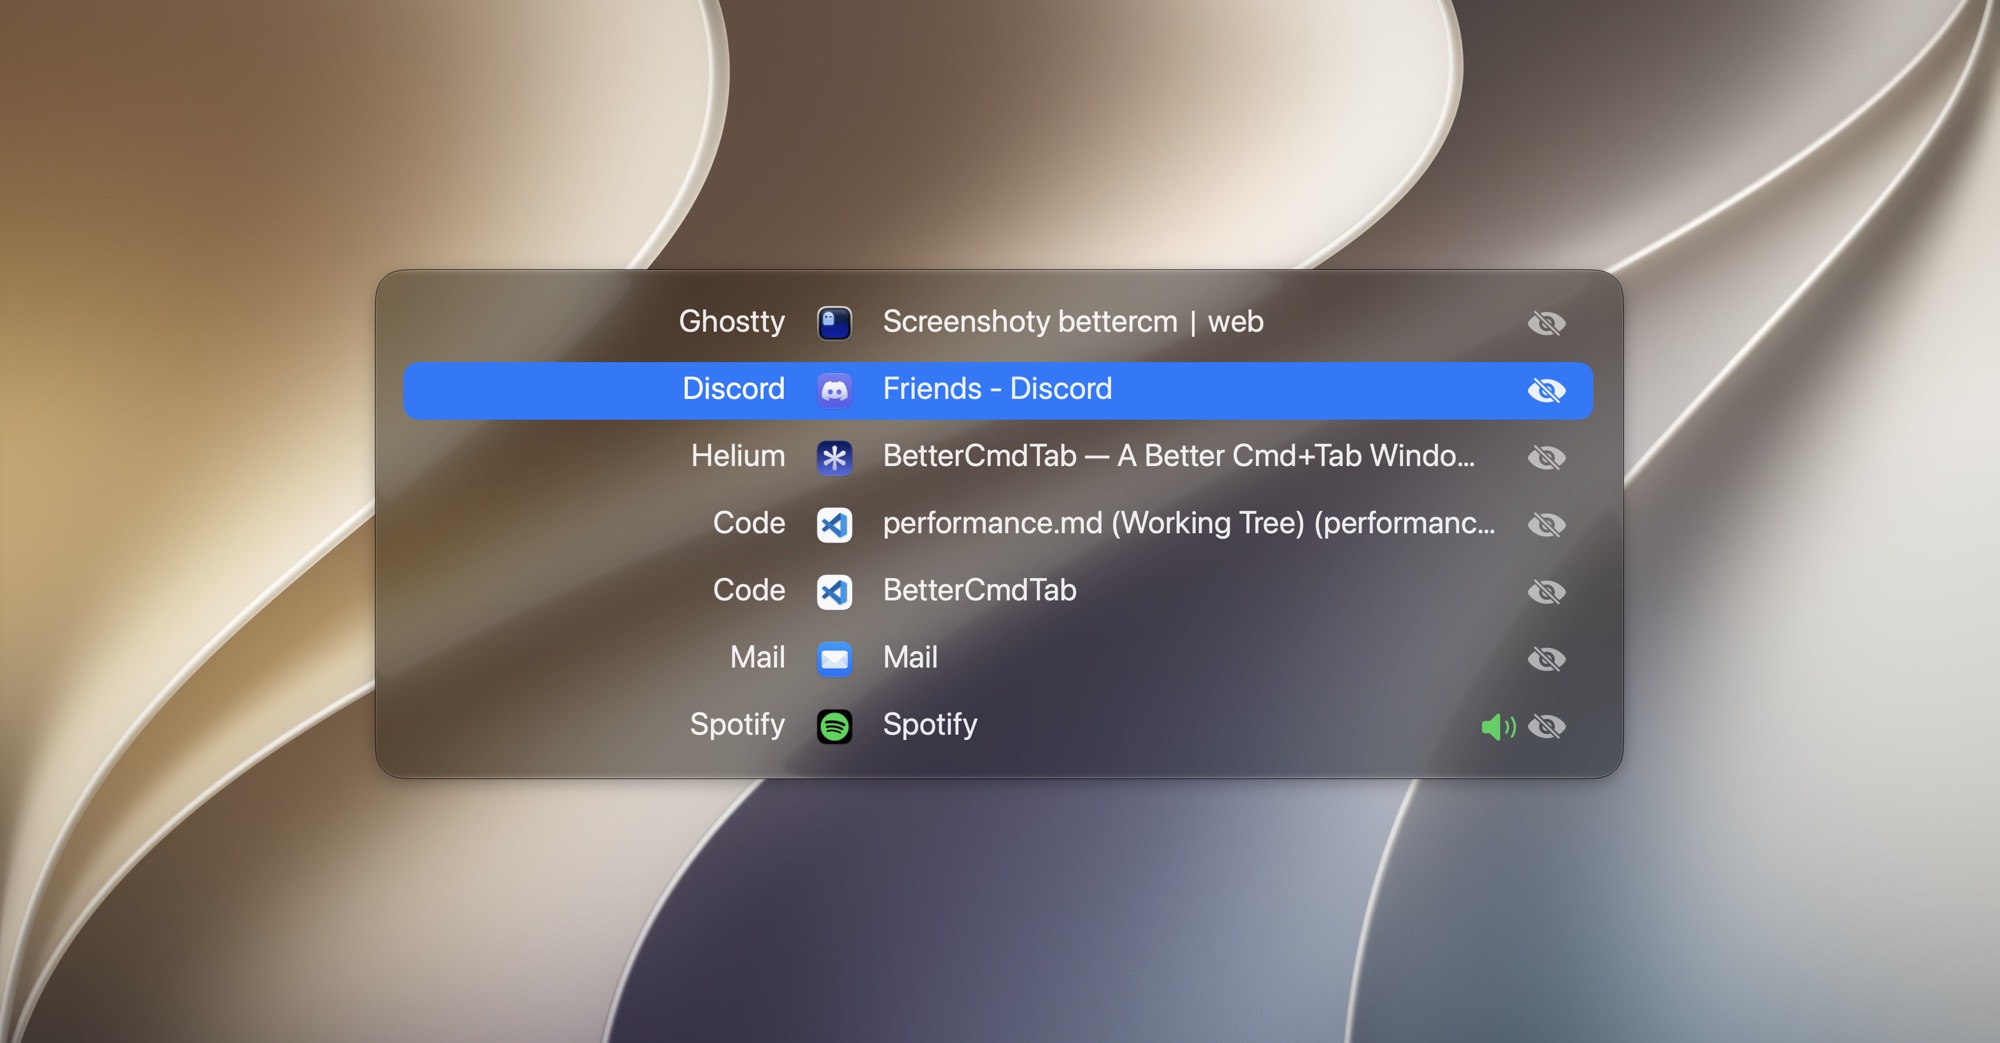Select the Friends - Discord window entry

point(997,389)
